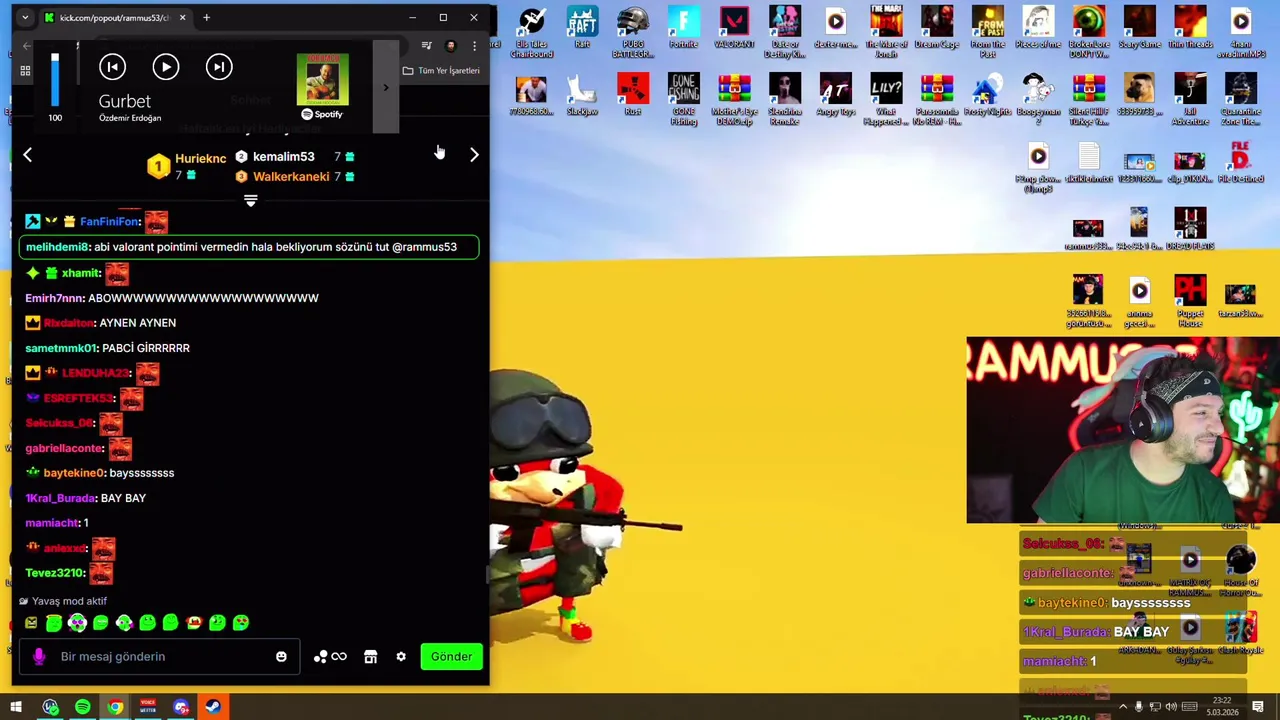Select the GONE Fishing desktop icon
This screenshot has height=720, width=1280.
click(x=684, y=99)
